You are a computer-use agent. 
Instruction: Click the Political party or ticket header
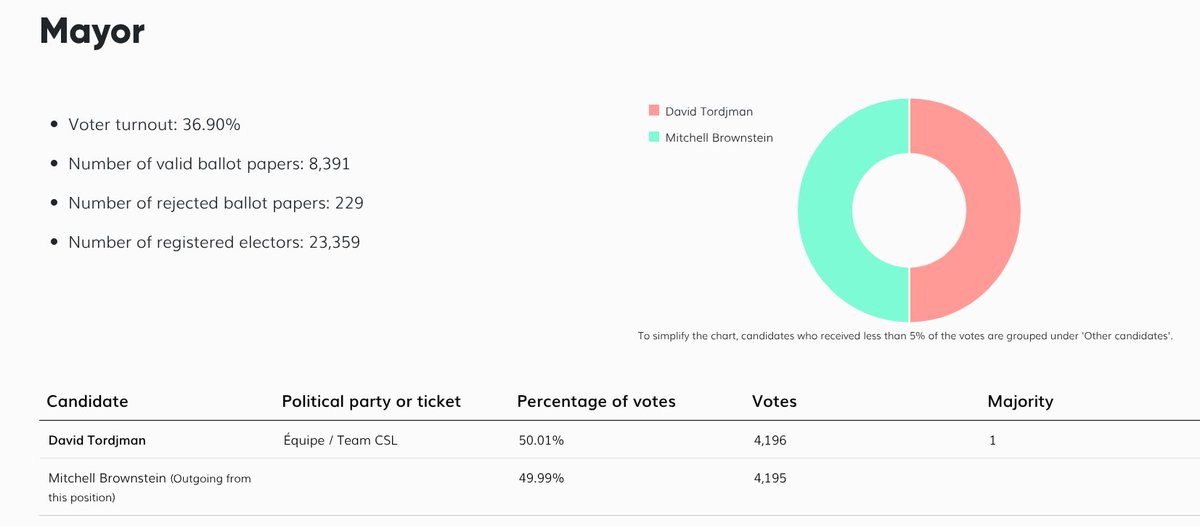371,401
